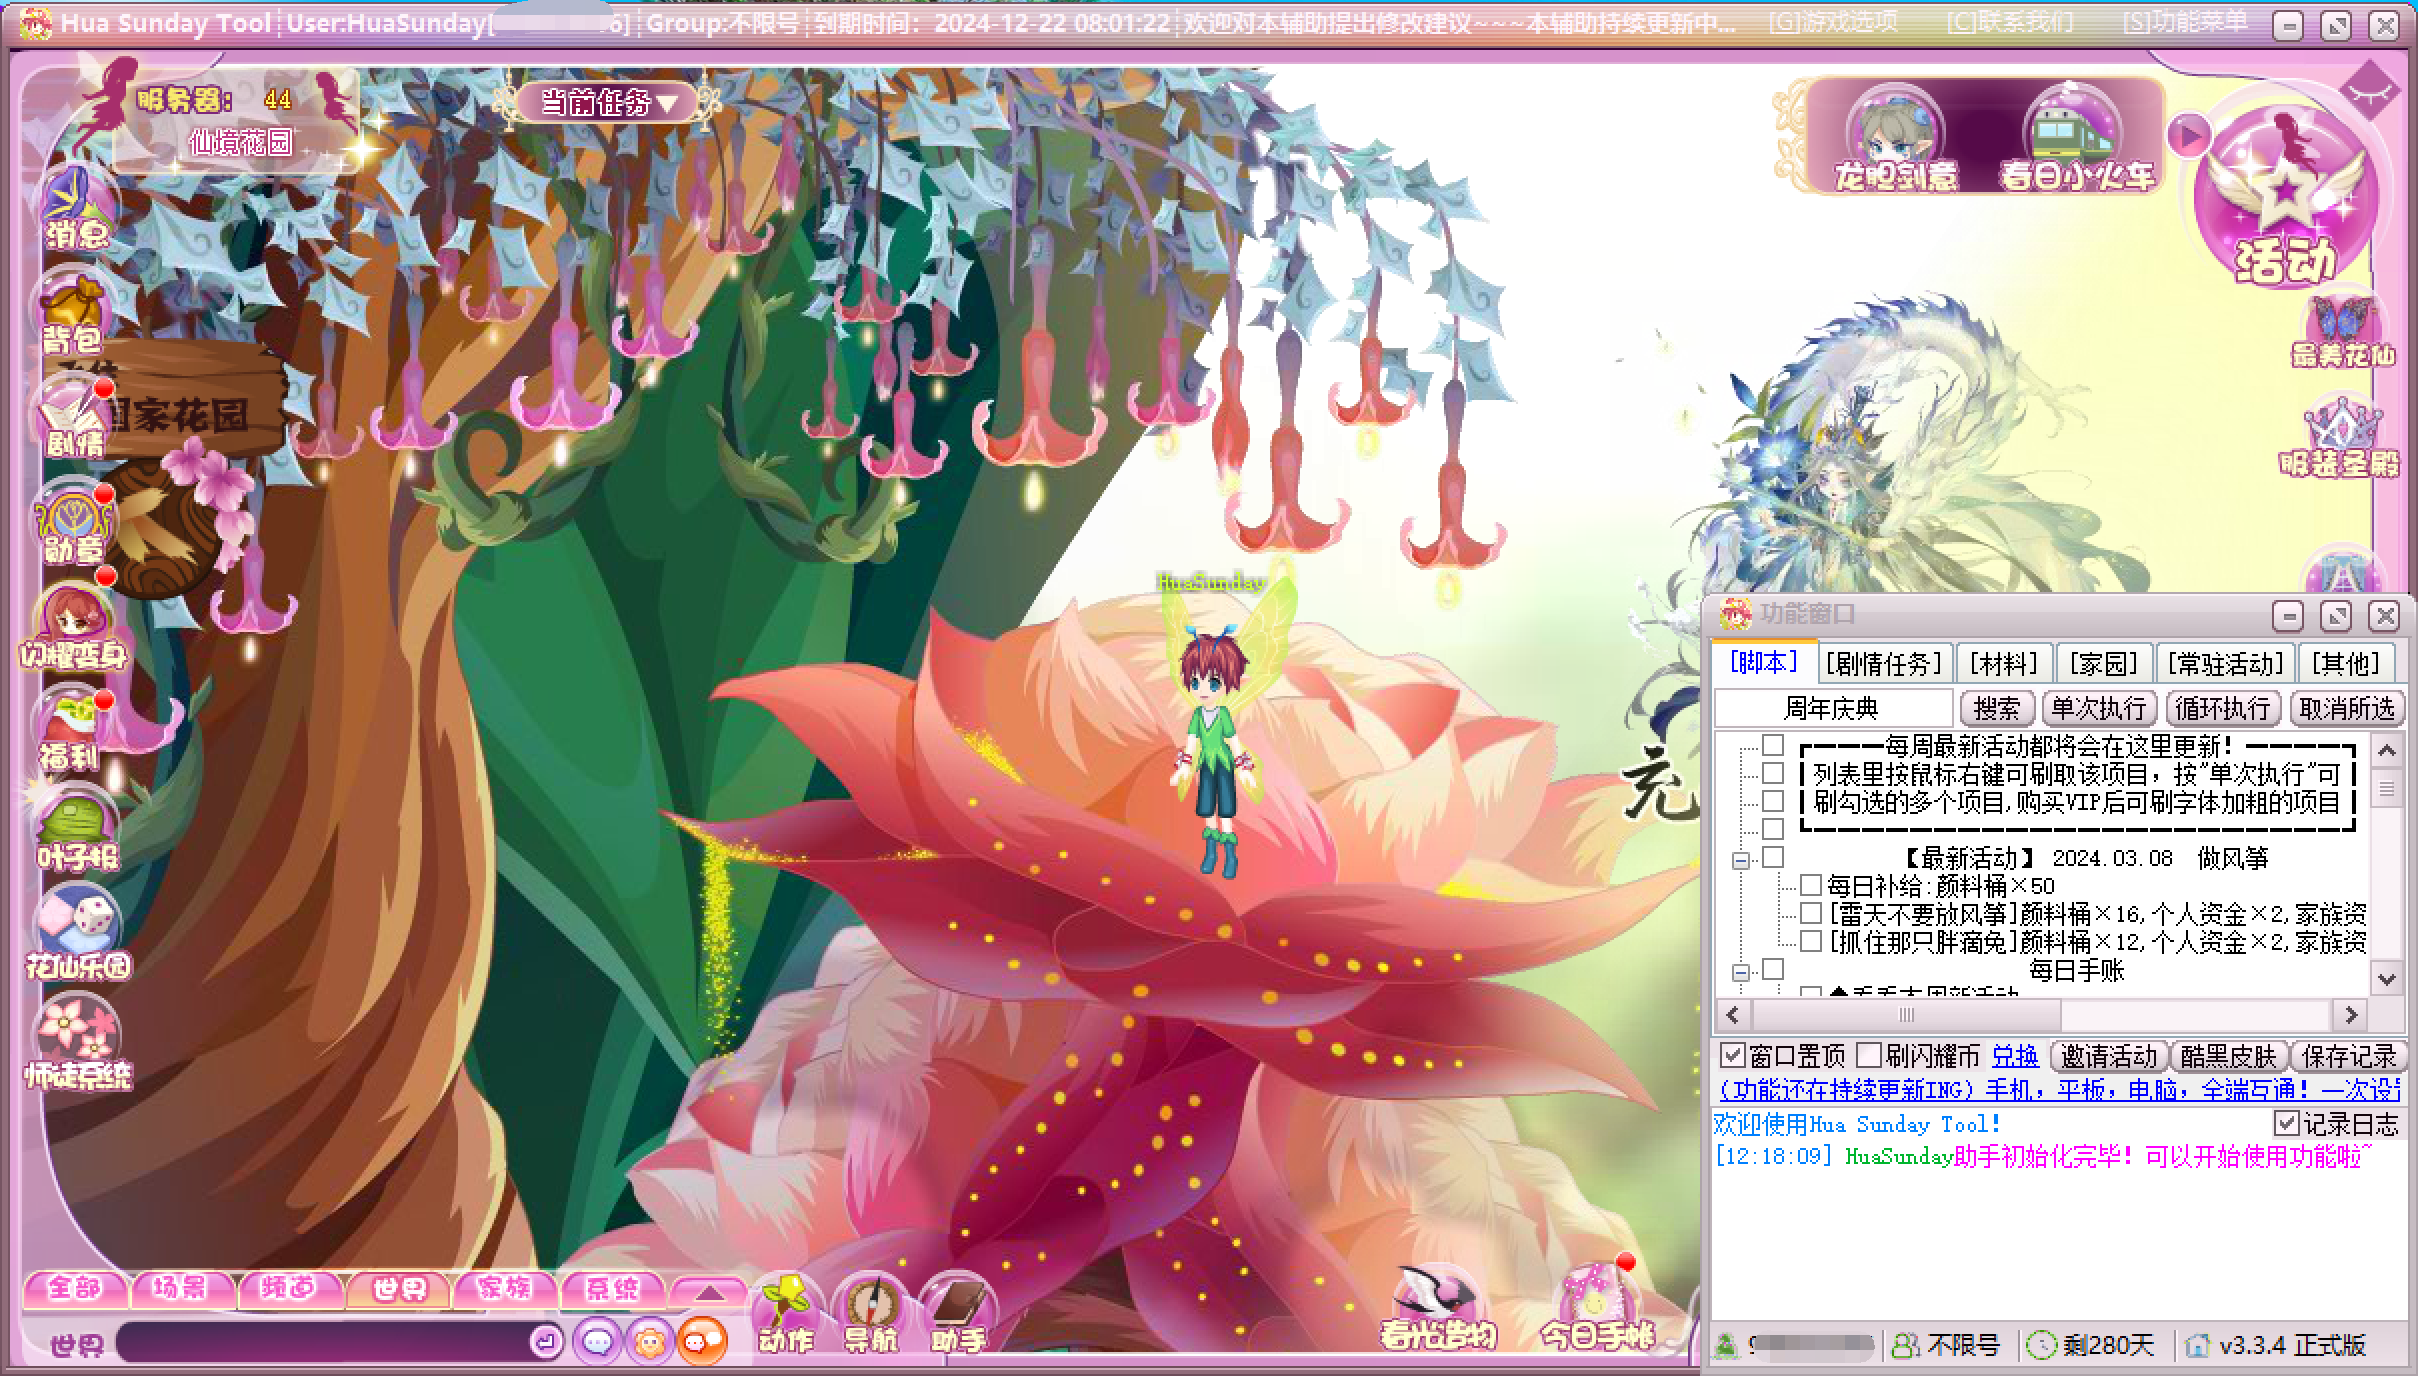Click the purple play arrow beside event icons

click(2188, 136)
